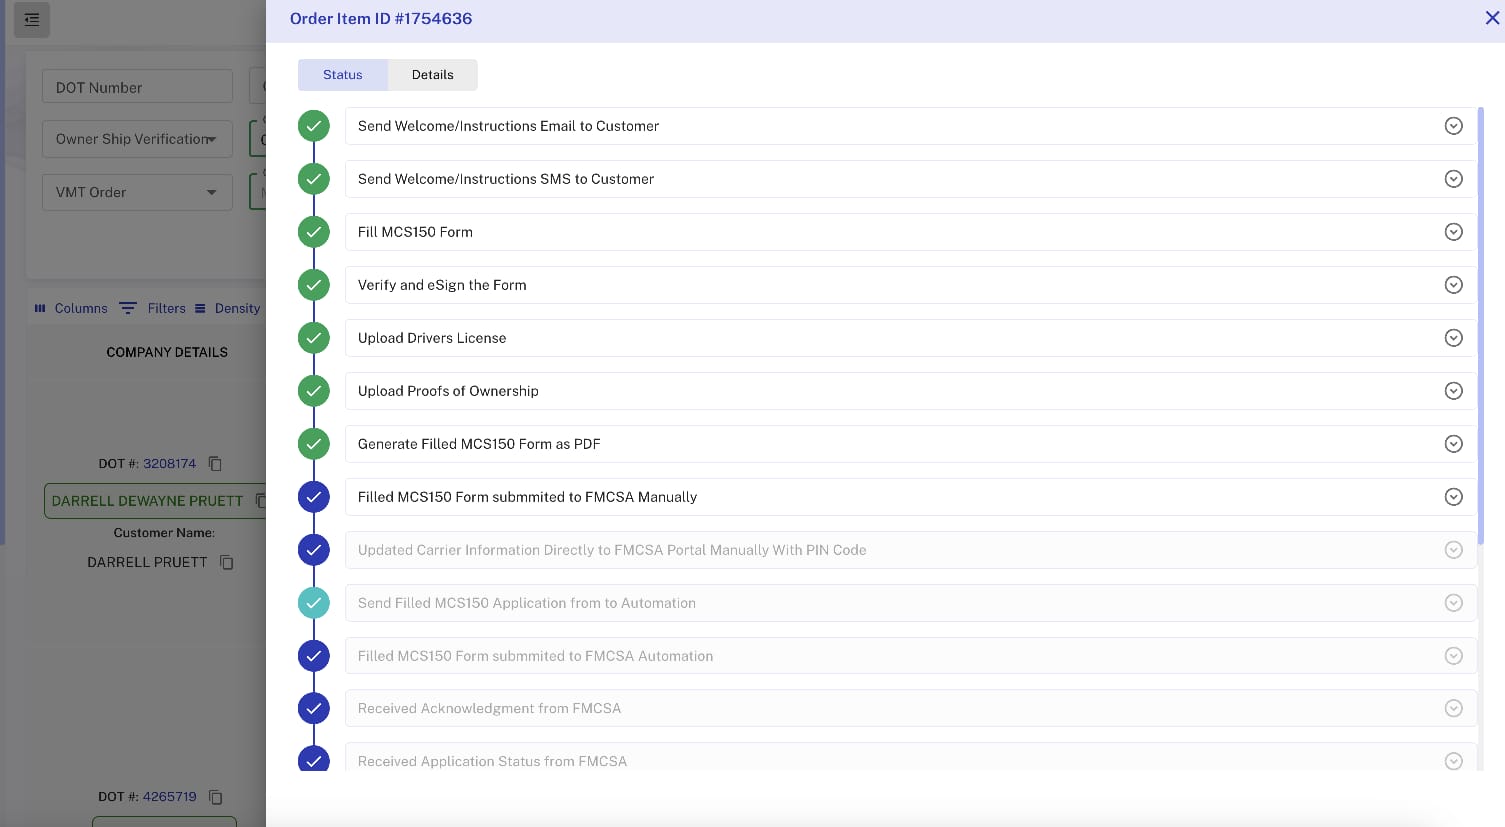Open the VMT Order dropdown

(137, 192)
